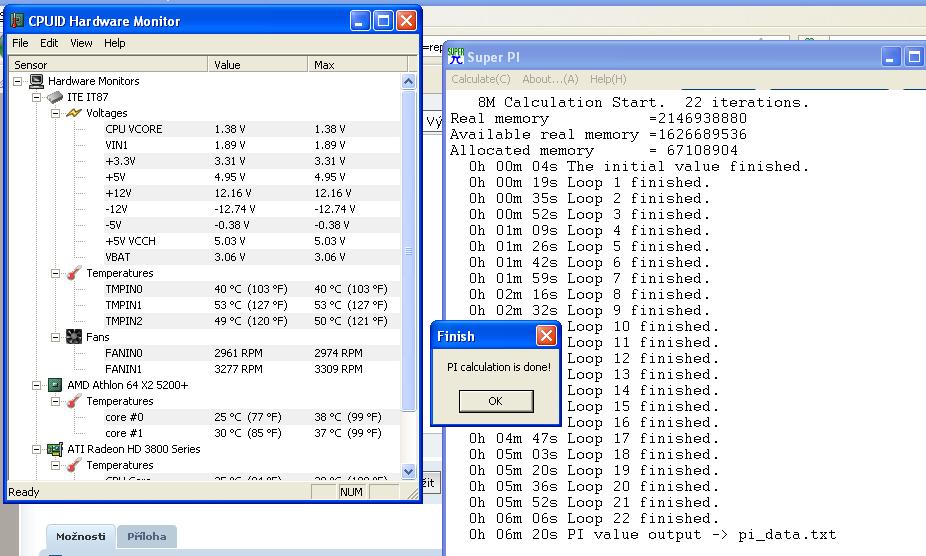Image resolution: width=926 pixels, height=556 pixels.
Task: Click the Ready status bar text
Action: tap(24, 492)
